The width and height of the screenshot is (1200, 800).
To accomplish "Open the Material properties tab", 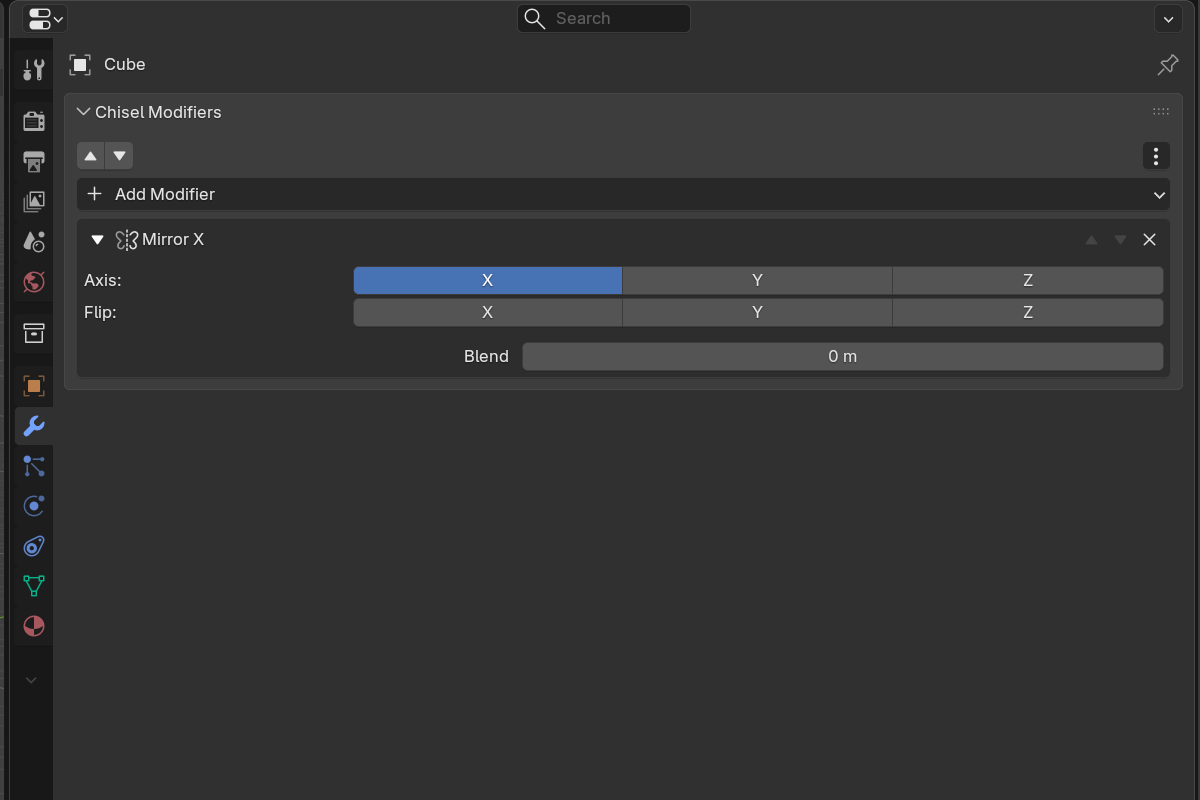I will coord(33,626).
